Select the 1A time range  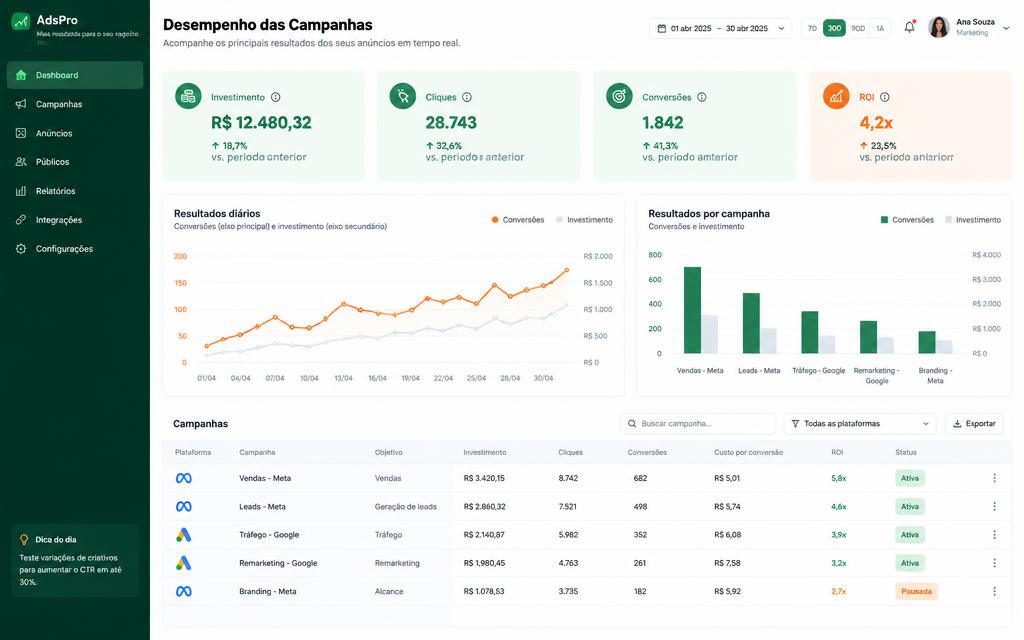point(880,28)
